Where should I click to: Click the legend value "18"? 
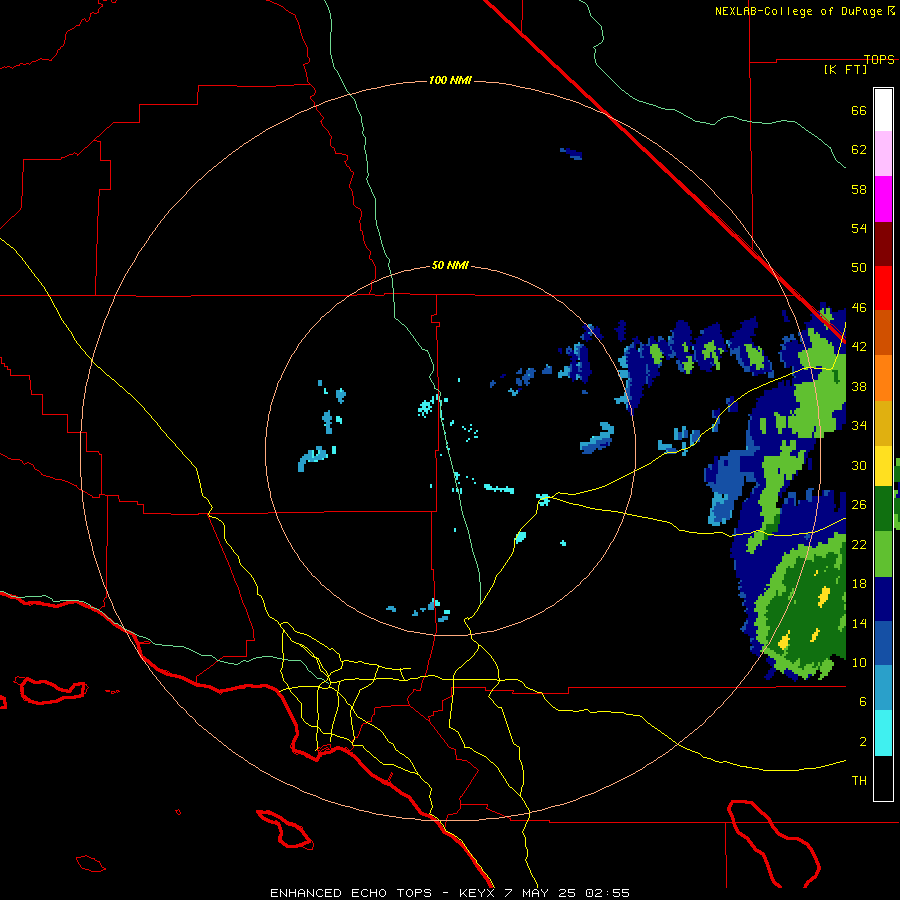coord(859,584)
